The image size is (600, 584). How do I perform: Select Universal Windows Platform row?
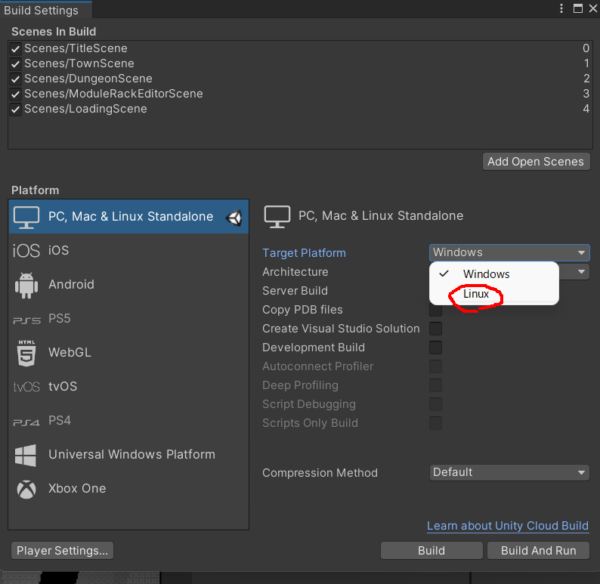pyautogui.click(x=129, y=455)
